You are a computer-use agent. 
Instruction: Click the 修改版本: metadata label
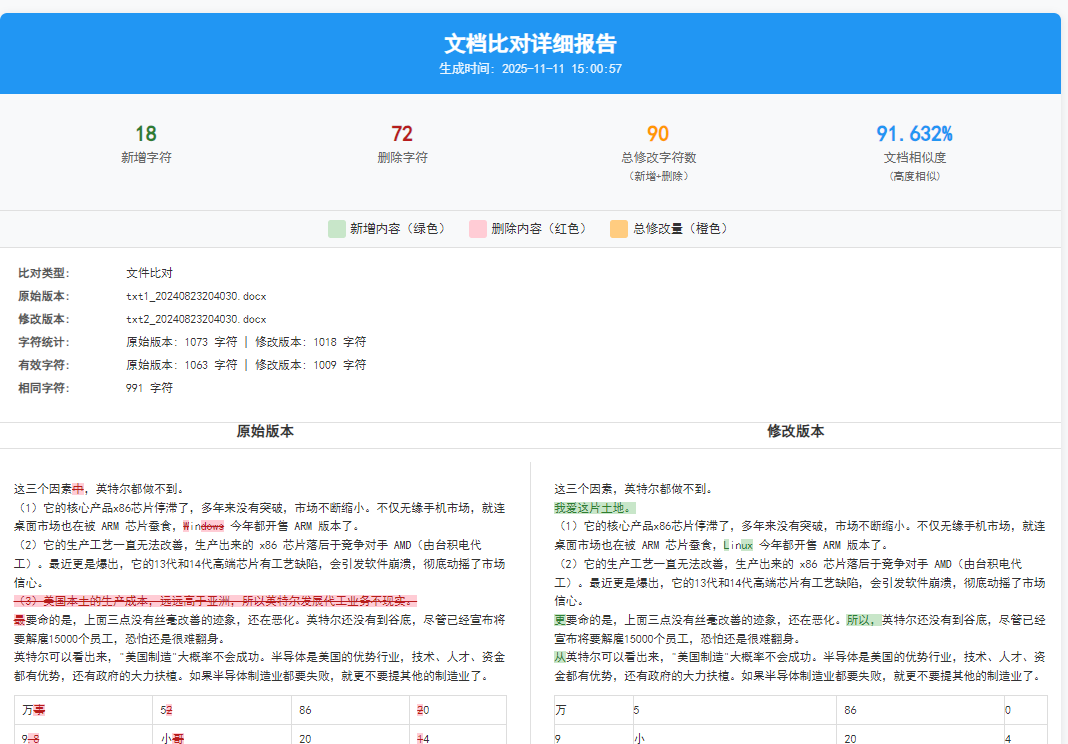(44, 319)
